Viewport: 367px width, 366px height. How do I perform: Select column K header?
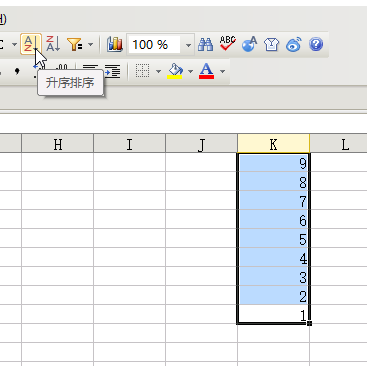pyautogui.click(x=273, y=144)
